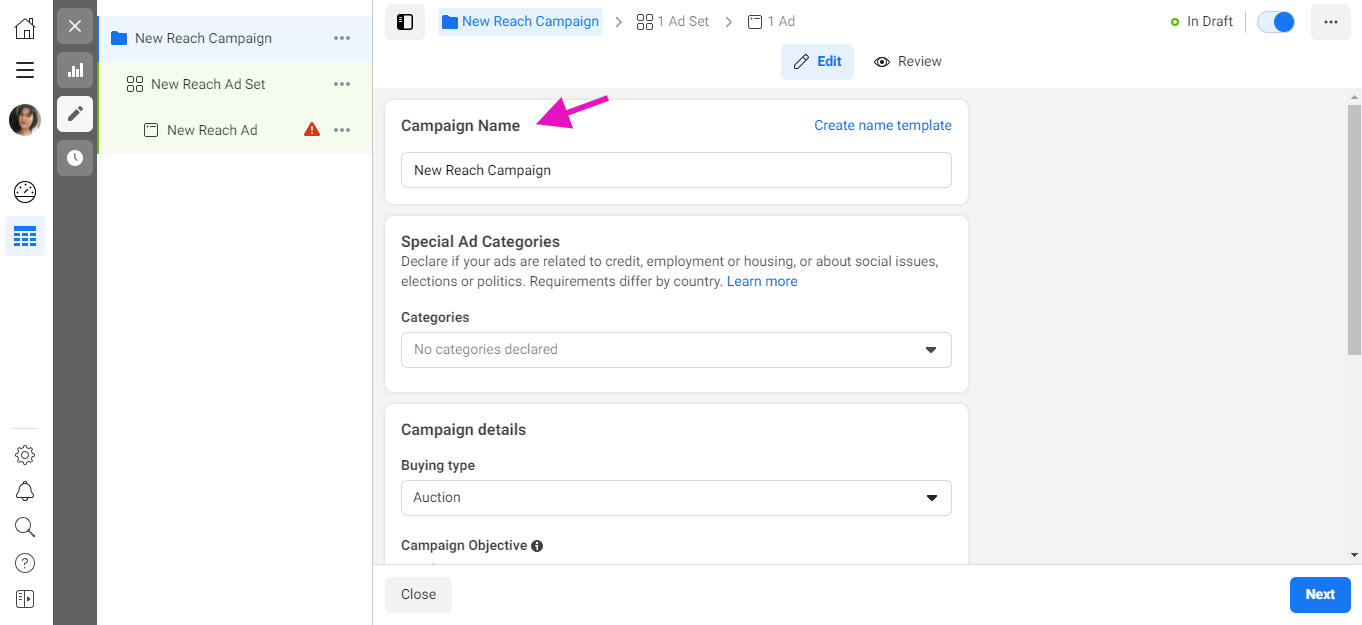The width and height of the screenshot is (1362, 625).
Task: Toggle the side pane layout button
Action: point(405,22)
